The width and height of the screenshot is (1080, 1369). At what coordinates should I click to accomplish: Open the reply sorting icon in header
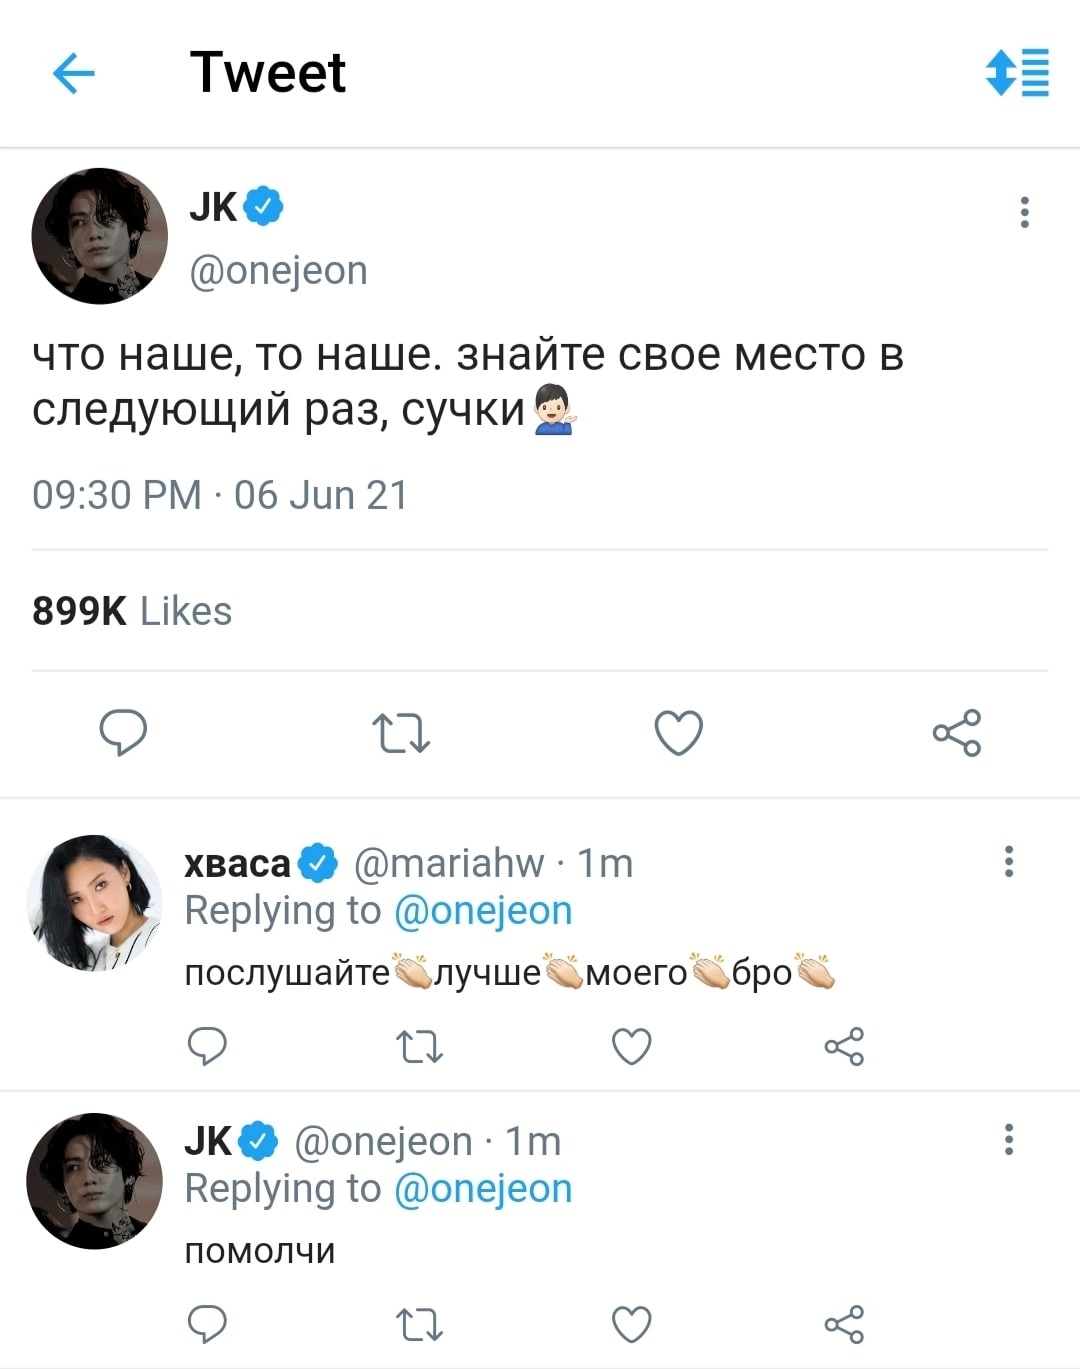click(1017, 72)
